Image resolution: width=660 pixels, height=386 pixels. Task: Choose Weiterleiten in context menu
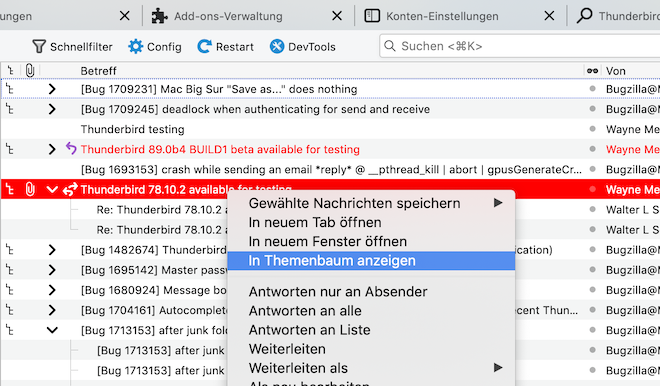pos(371,349)
